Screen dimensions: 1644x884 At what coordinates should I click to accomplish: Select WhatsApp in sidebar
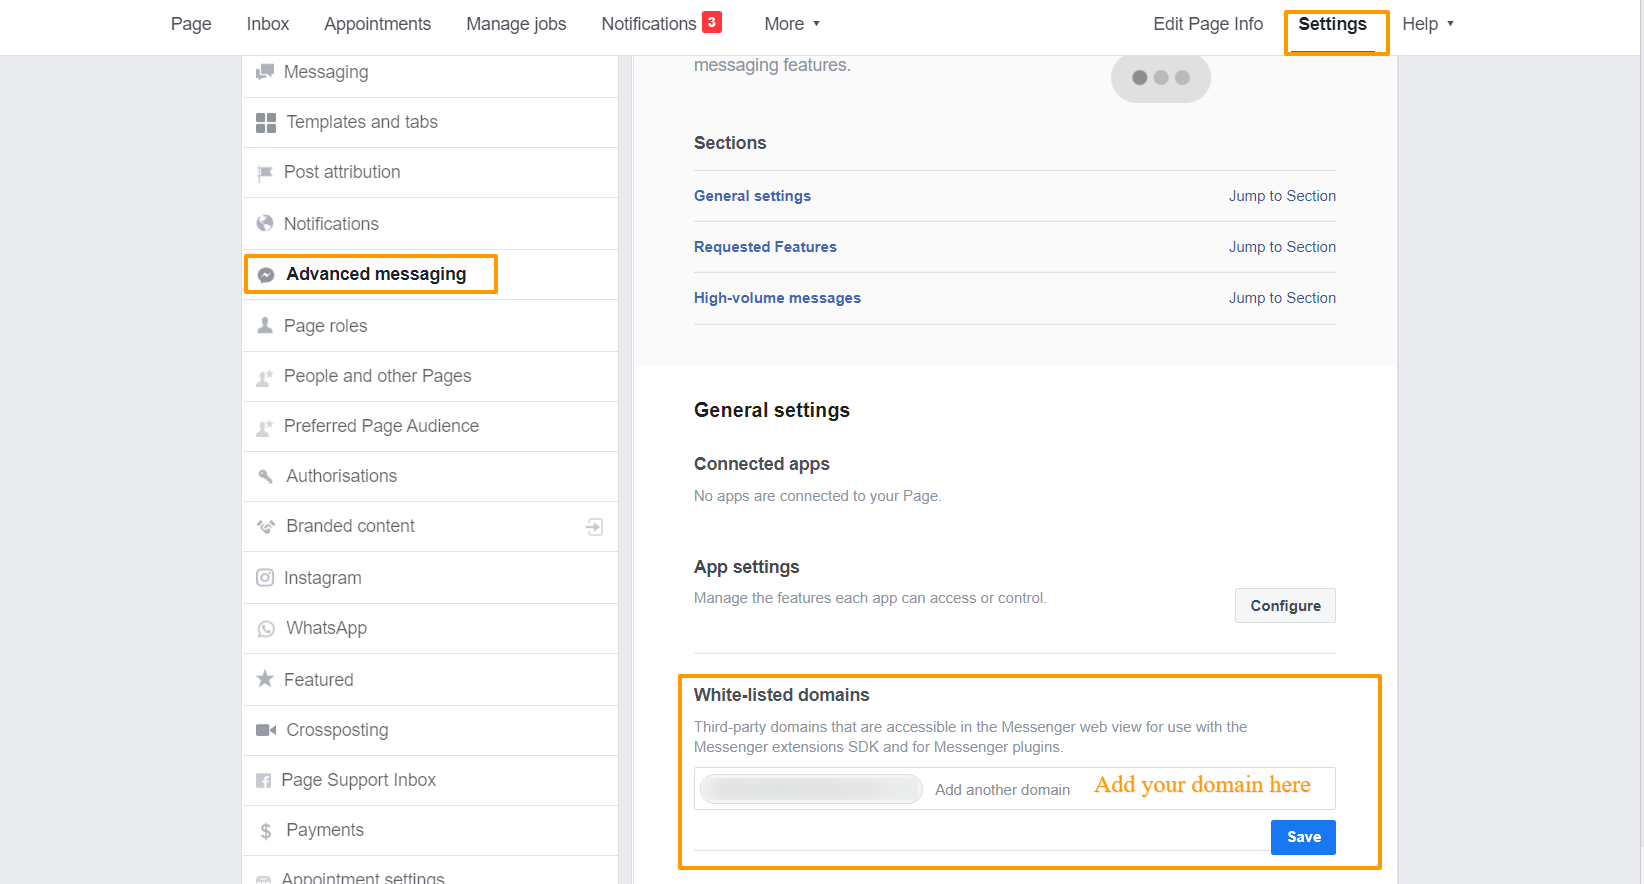tap(430, 628)
